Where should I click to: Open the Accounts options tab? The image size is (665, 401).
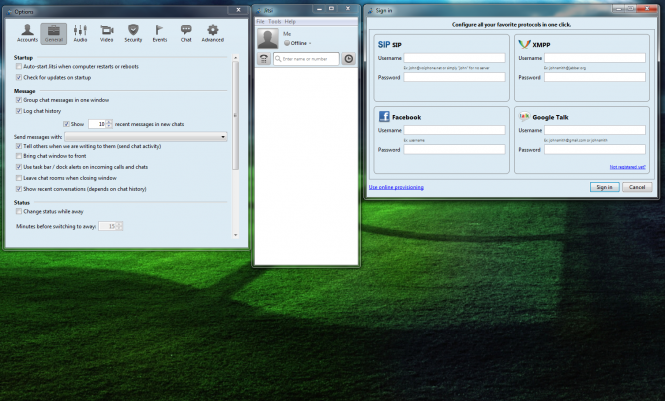tap(27, 33)
